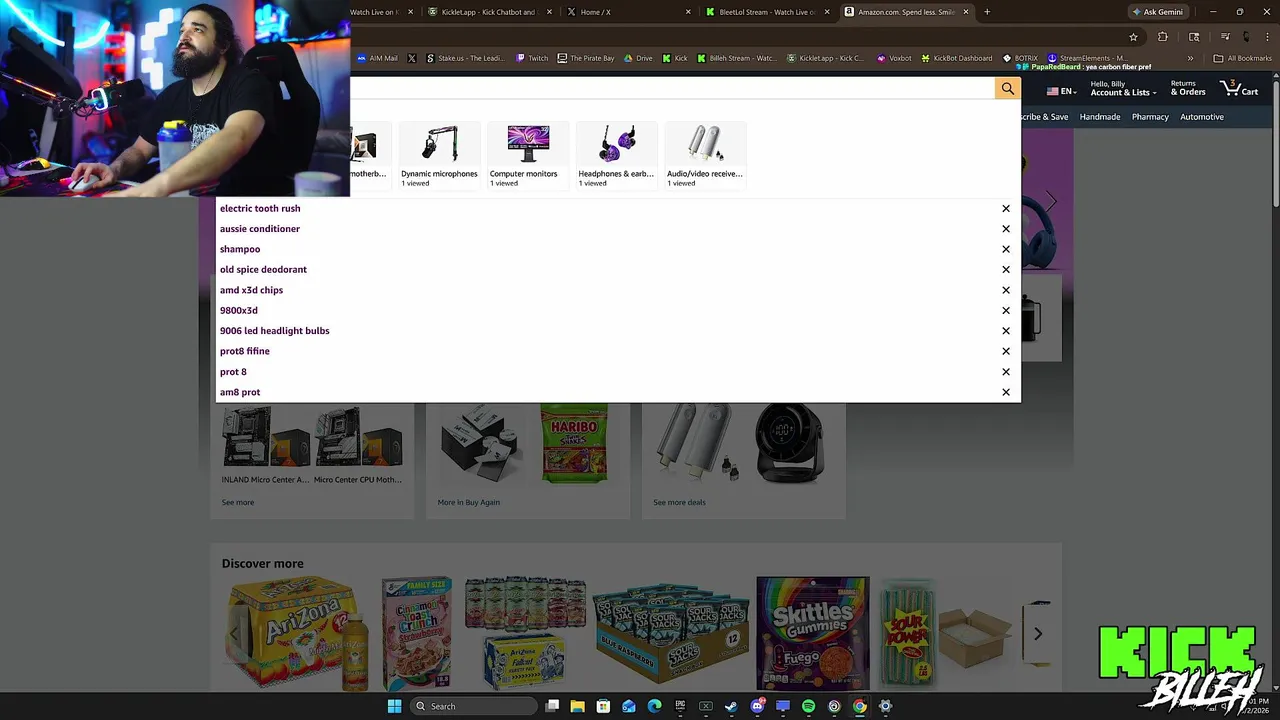Open the Automotive nav link
The height and width of the screenshot is (720, 1280).
(x=1201, y=117)
